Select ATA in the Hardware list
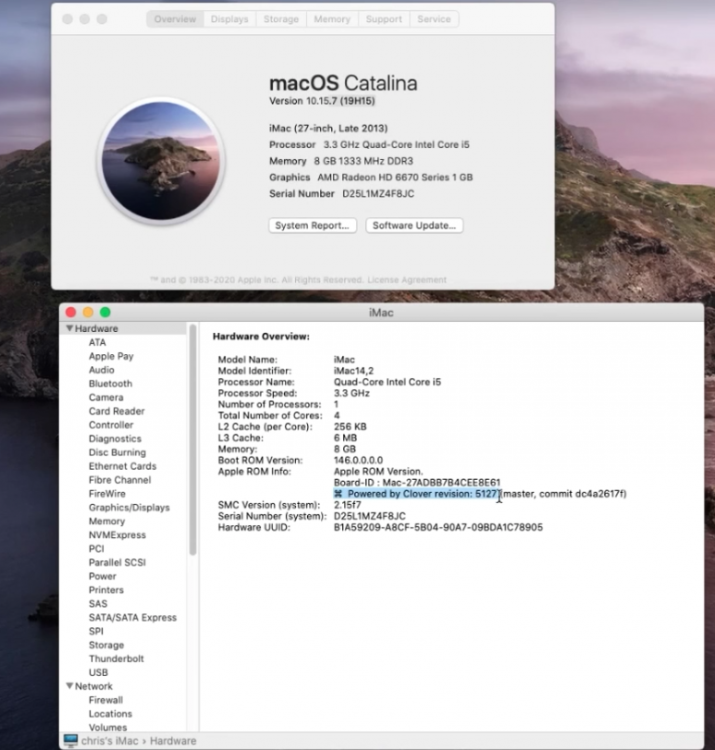Image resolution: width=715 pixels, height=750 pixels. (98, 342)
